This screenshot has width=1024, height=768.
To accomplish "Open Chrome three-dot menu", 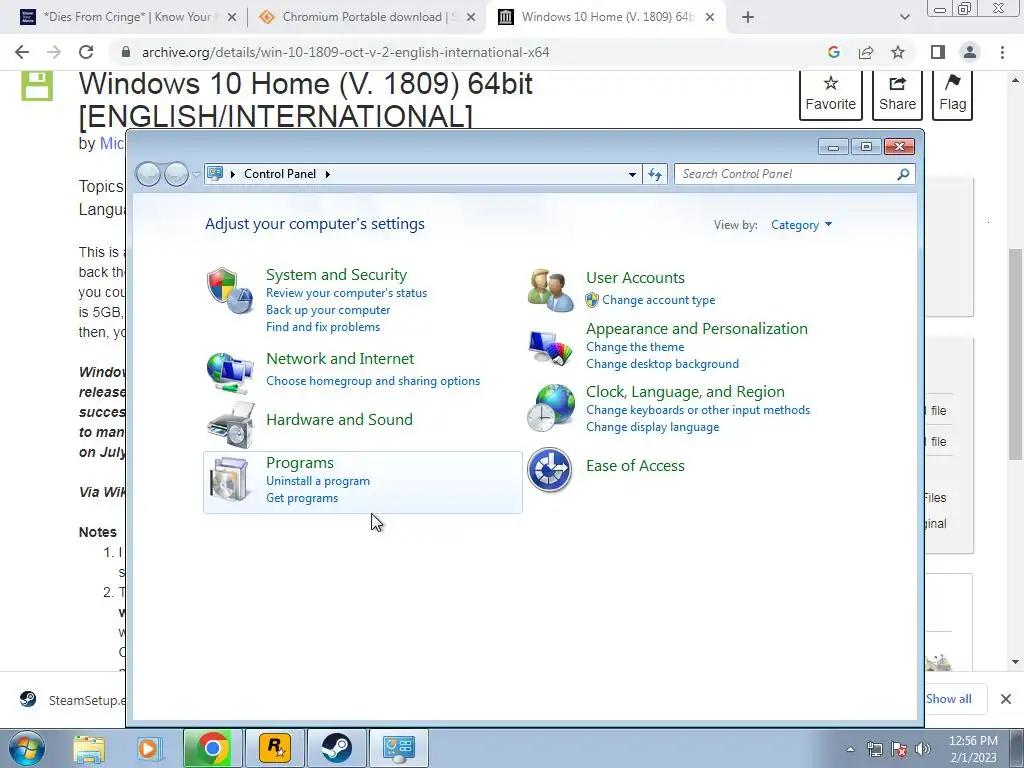I will 1002,52.
